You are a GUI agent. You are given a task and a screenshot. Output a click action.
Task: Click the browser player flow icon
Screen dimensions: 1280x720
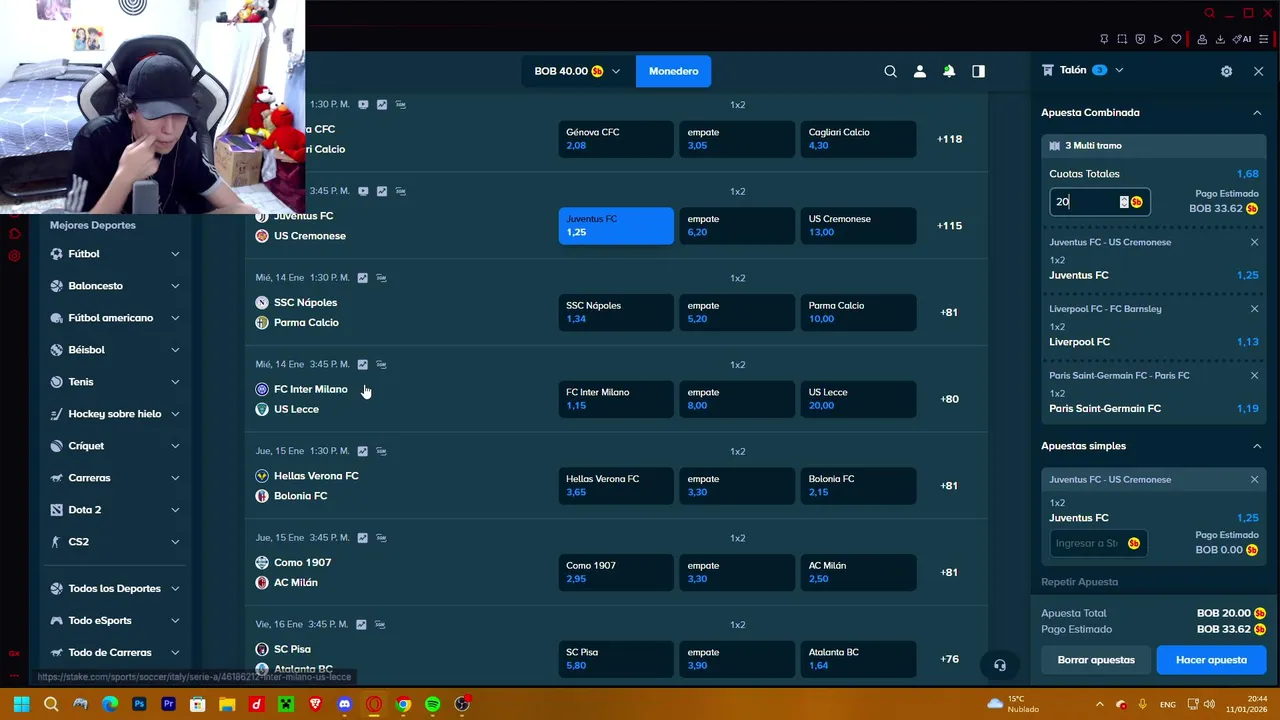coord(1158,39)
